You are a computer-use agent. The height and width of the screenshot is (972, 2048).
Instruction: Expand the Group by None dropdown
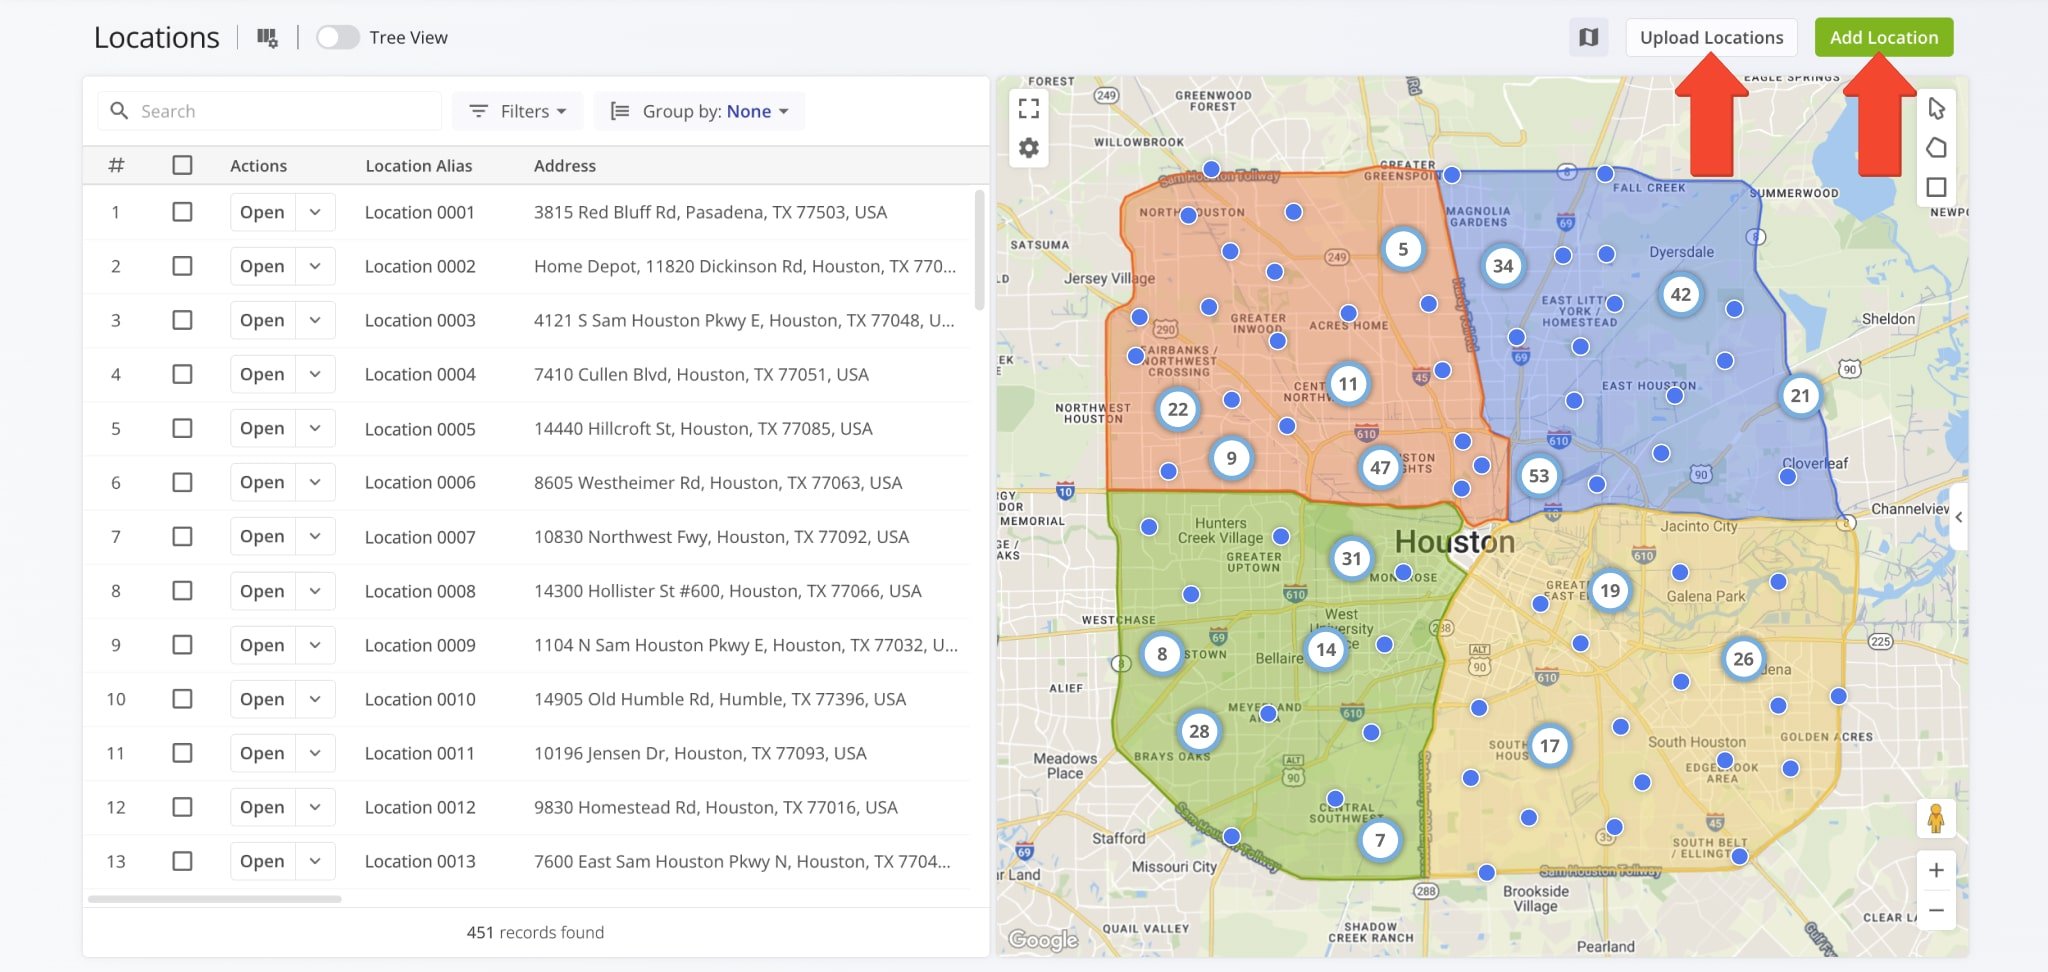click(699, 111)
